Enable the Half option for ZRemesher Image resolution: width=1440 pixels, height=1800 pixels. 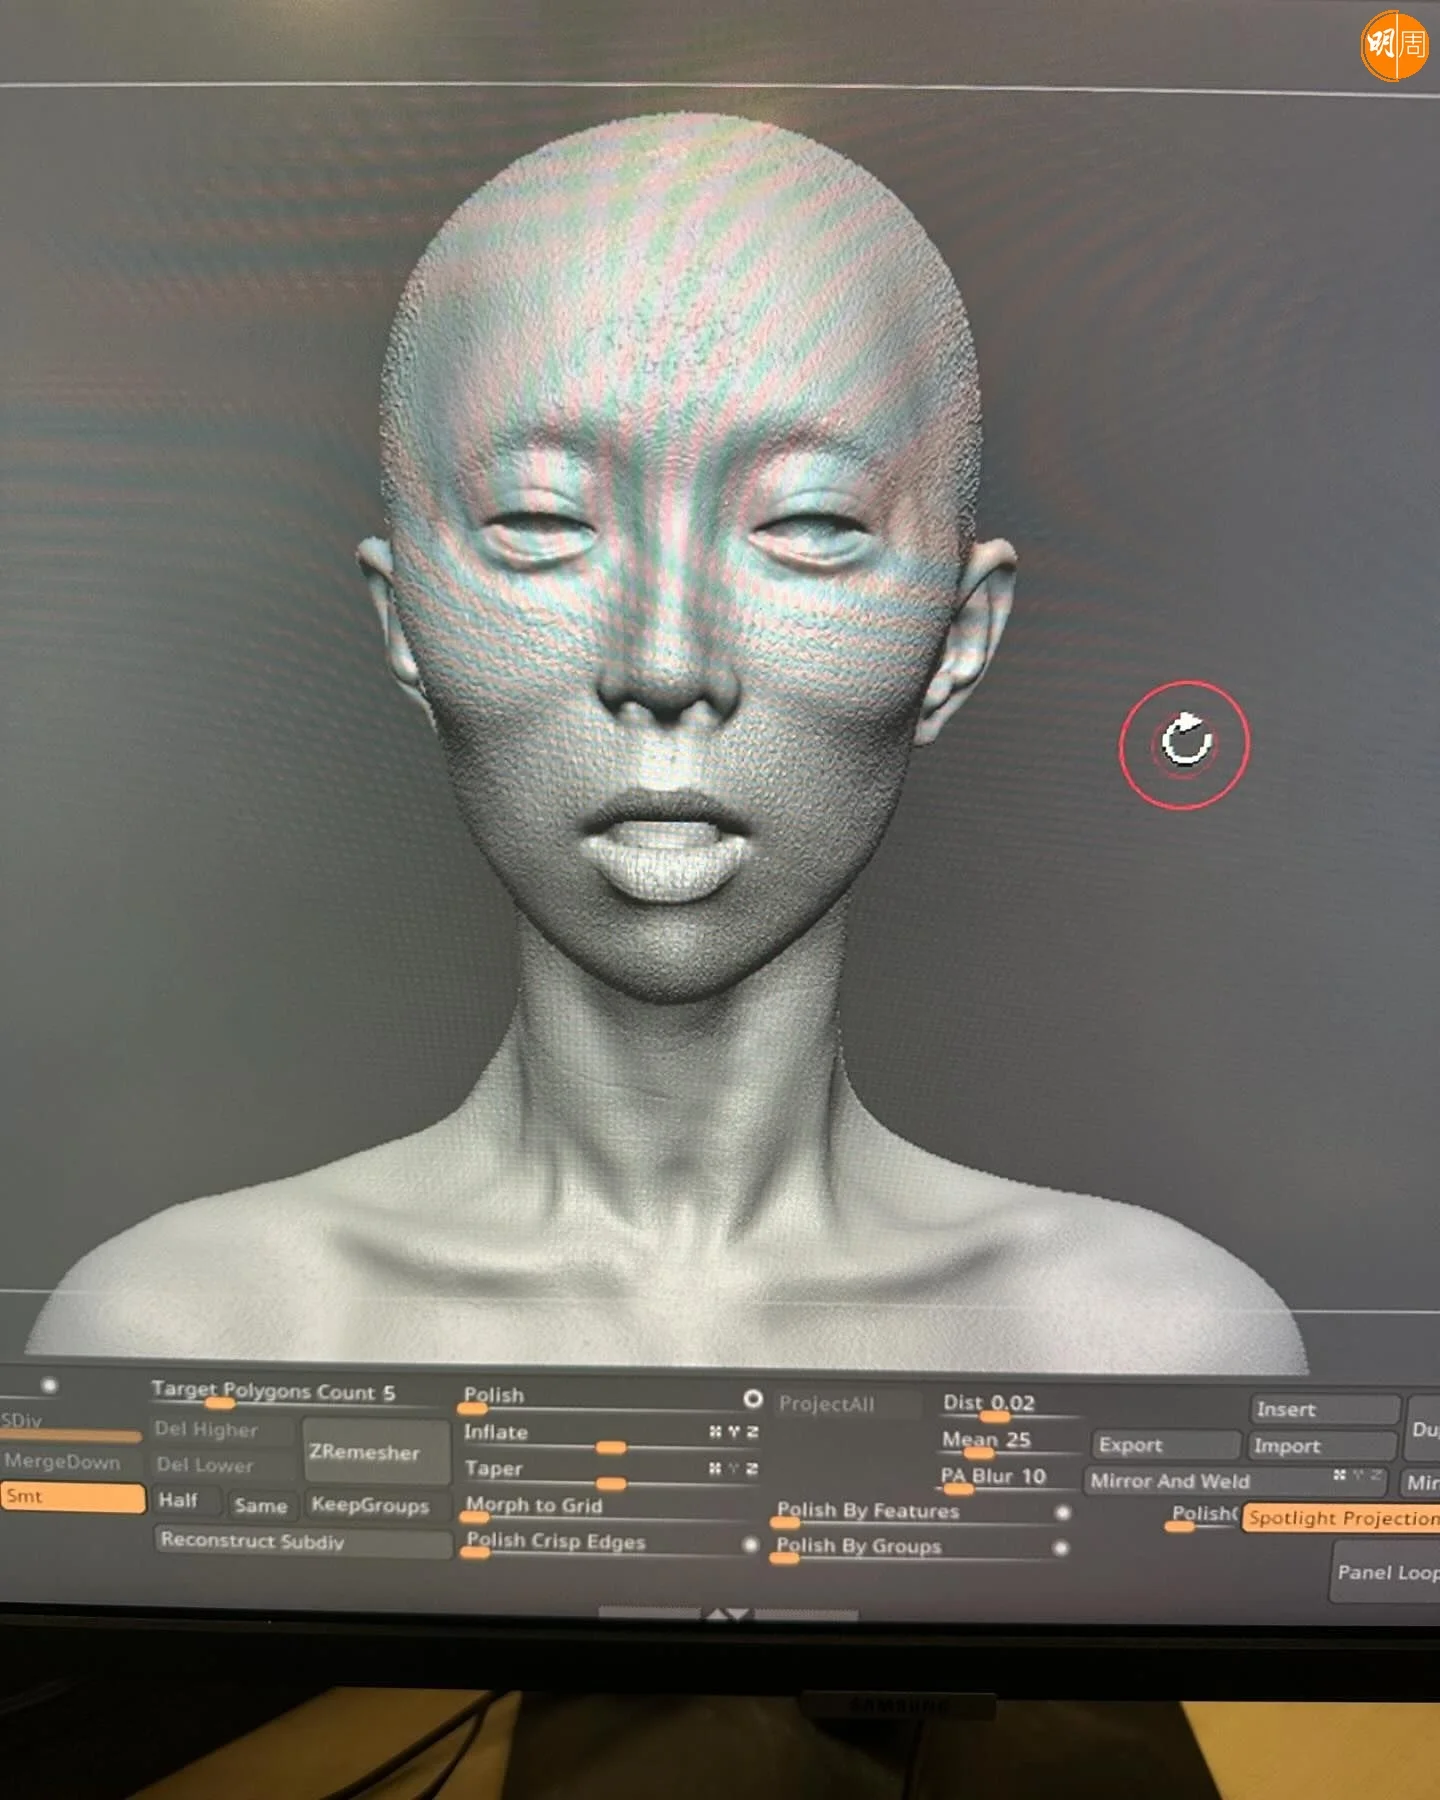(178, 1501)
